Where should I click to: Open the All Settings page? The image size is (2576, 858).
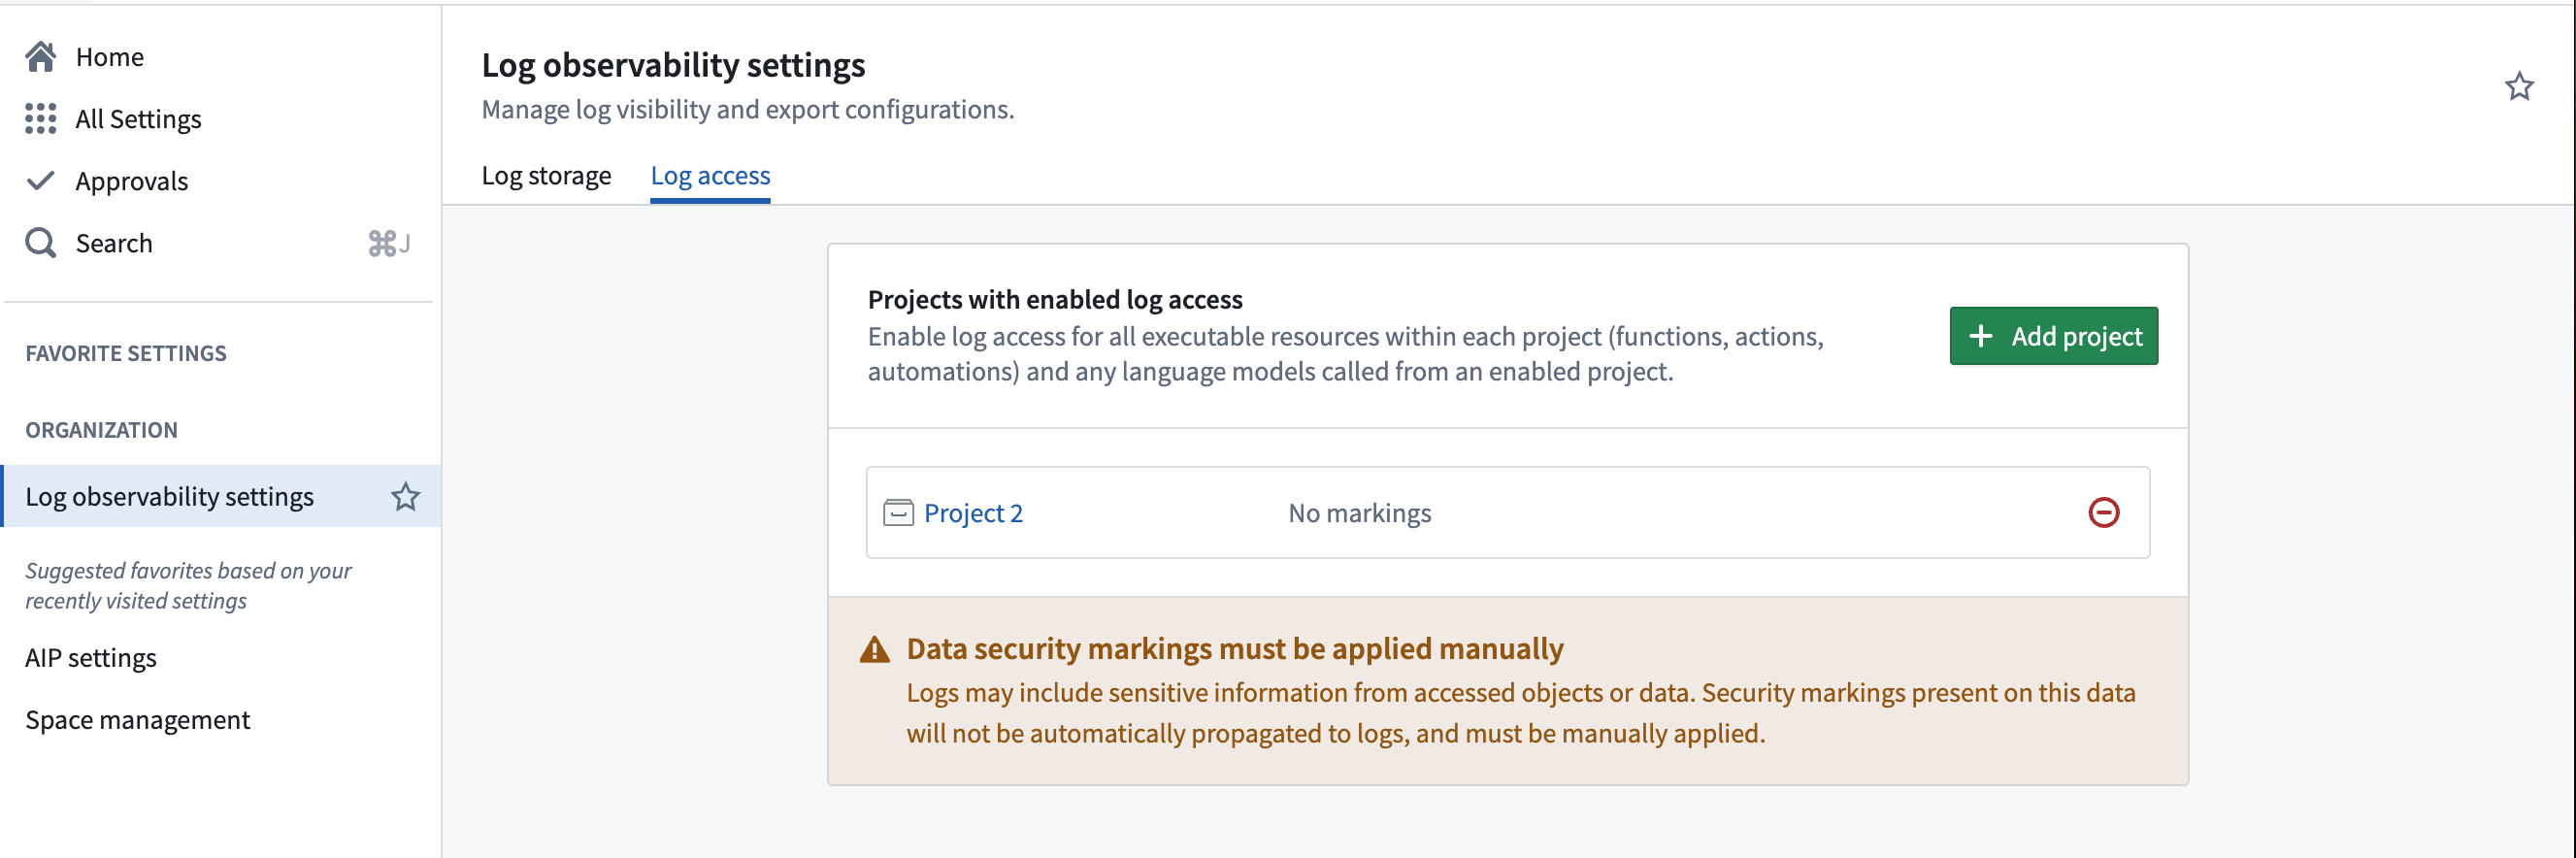138,119
